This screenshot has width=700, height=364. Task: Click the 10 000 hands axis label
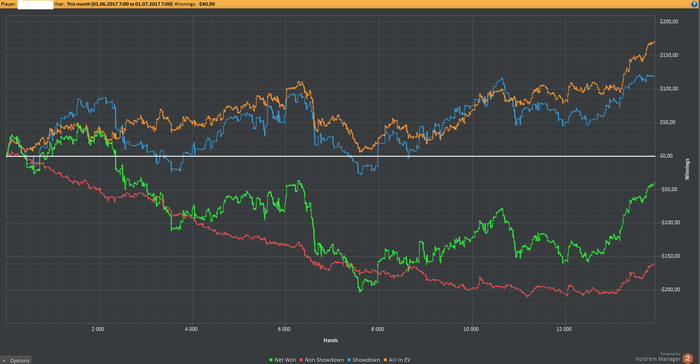(x=471, y=329)
